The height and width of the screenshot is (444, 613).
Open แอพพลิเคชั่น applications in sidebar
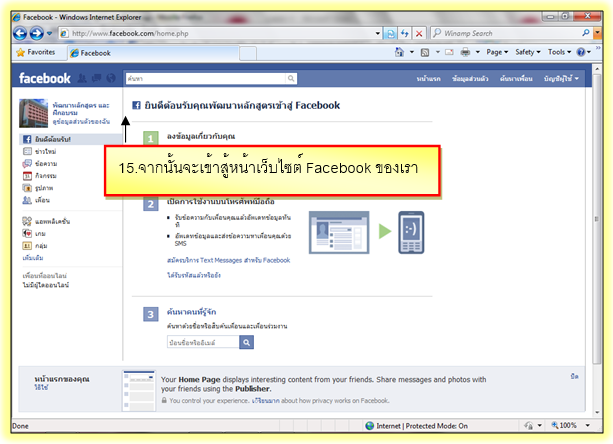pyautogui.click(x=46, y=222)
